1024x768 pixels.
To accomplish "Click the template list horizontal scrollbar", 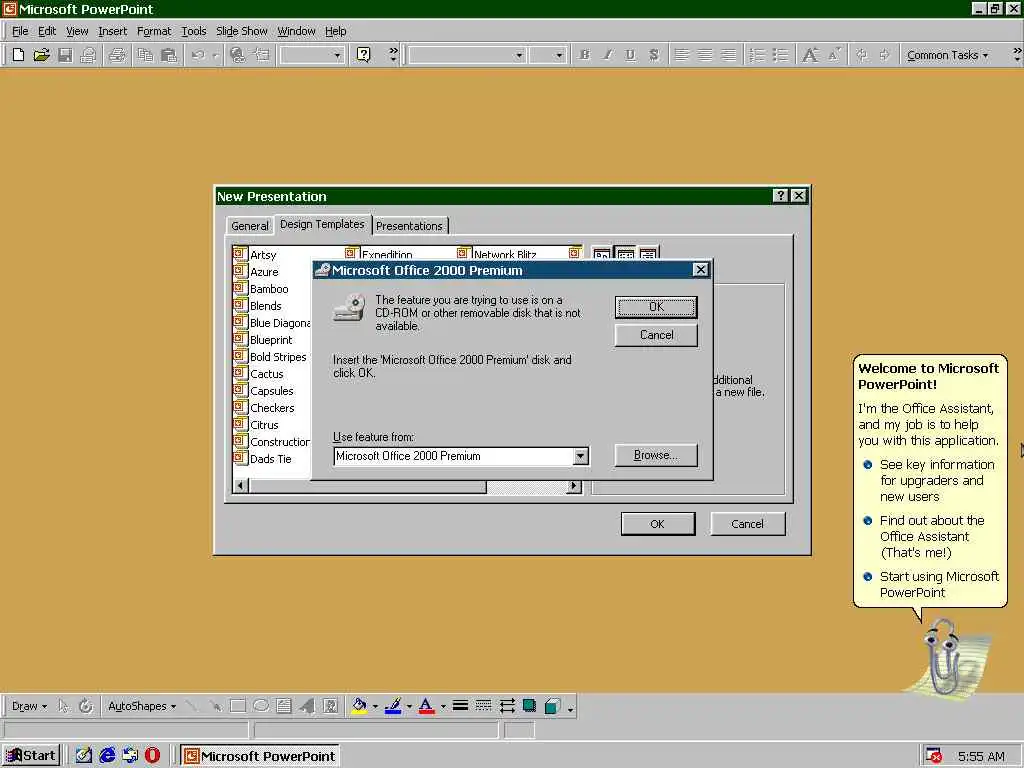I will coord(408,486).
